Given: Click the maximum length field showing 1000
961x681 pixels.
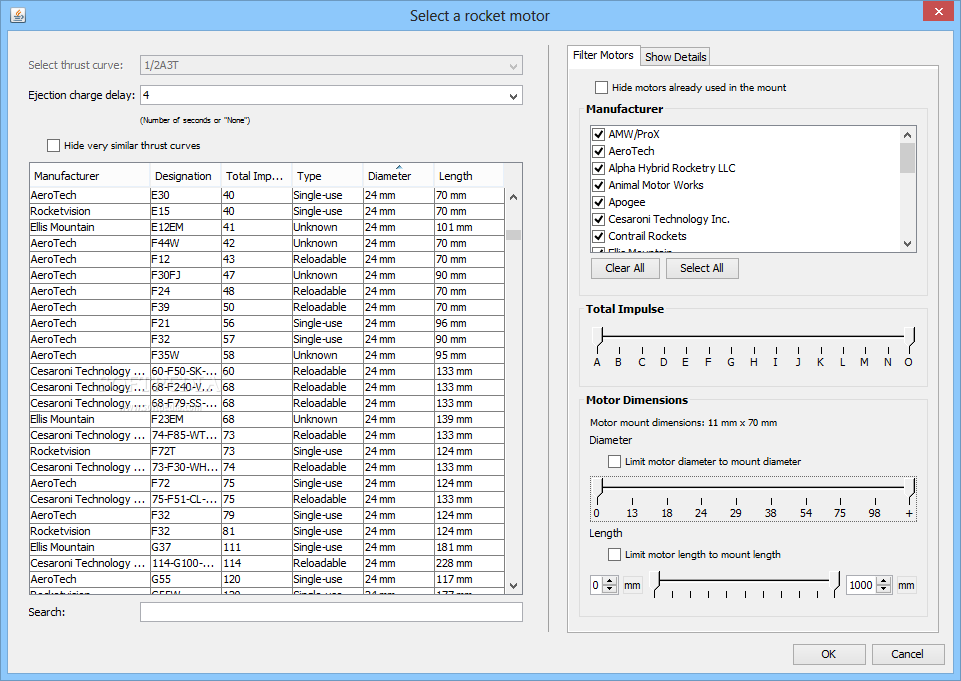Looking at the screenshot, I should click(861, 585).
